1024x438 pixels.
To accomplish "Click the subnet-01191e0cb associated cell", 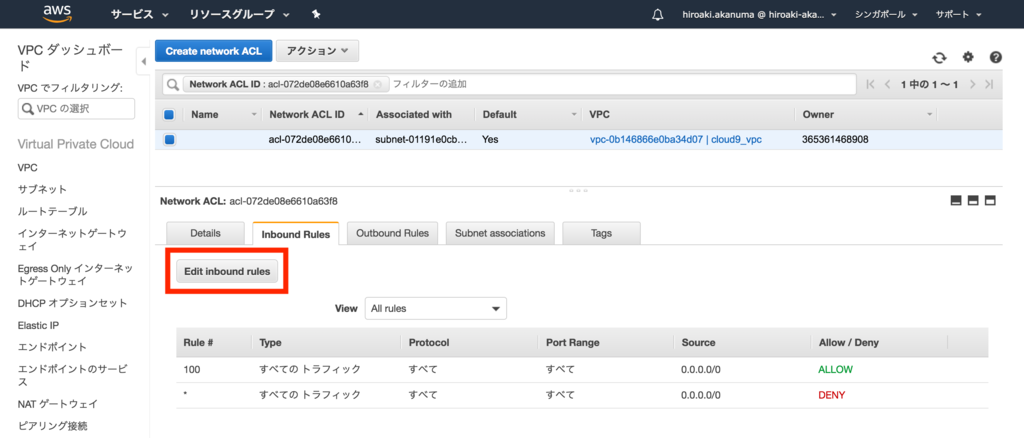I will point(421,139).
